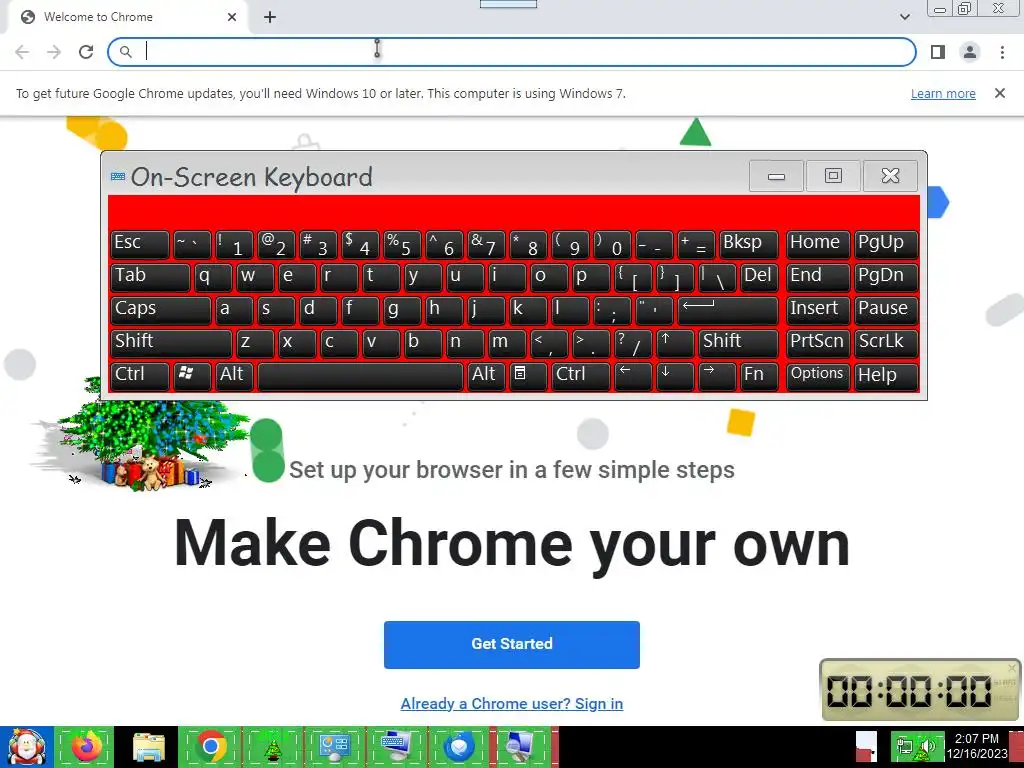This screenshot has width=1024, height=768.
Task: Click the PgUp key
Action: tap(886, 244)
